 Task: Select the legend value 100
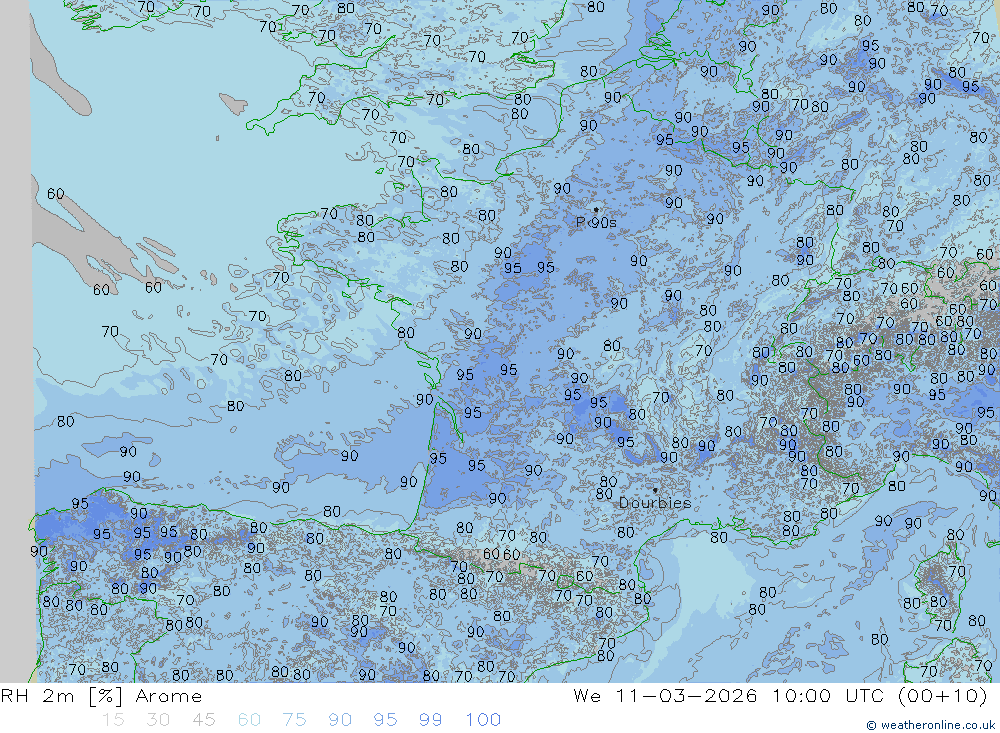pos(483,720)
